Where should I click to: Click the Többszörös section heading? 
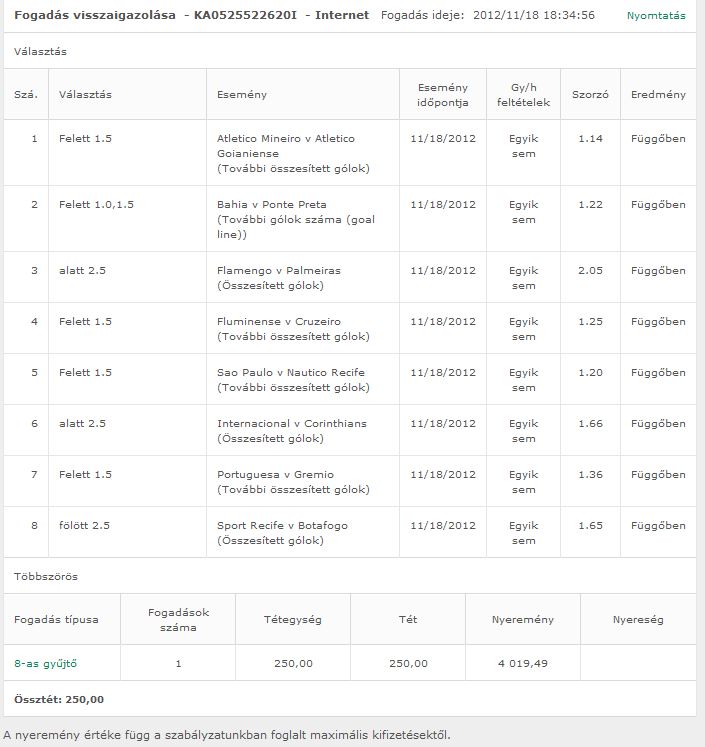45,577
